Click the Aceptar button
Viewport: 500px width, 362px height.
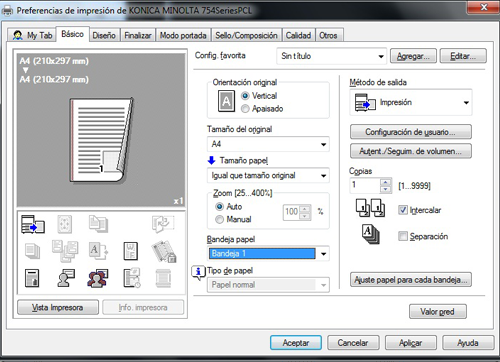click(296, 343)
